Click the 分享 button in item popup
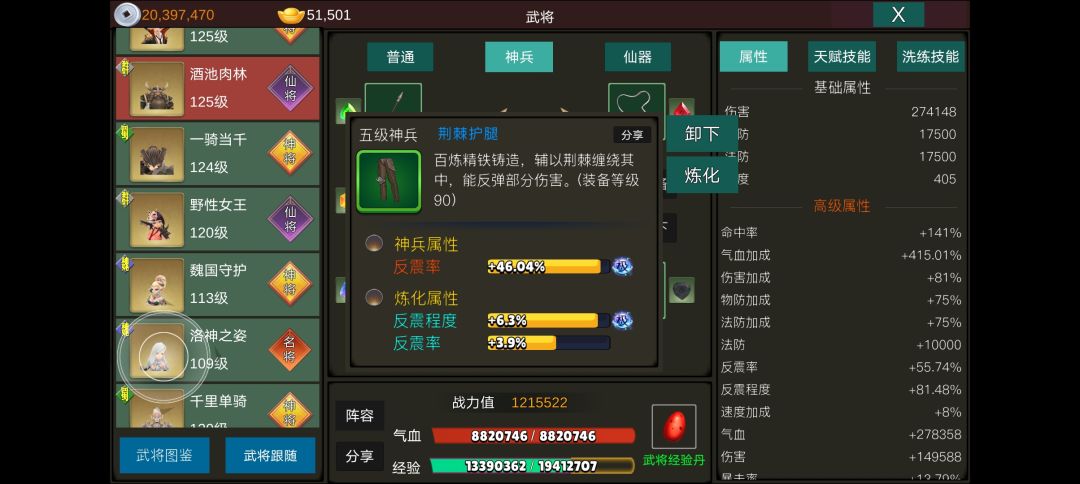This screenshot has width=1080, height=484. (632, 135)
